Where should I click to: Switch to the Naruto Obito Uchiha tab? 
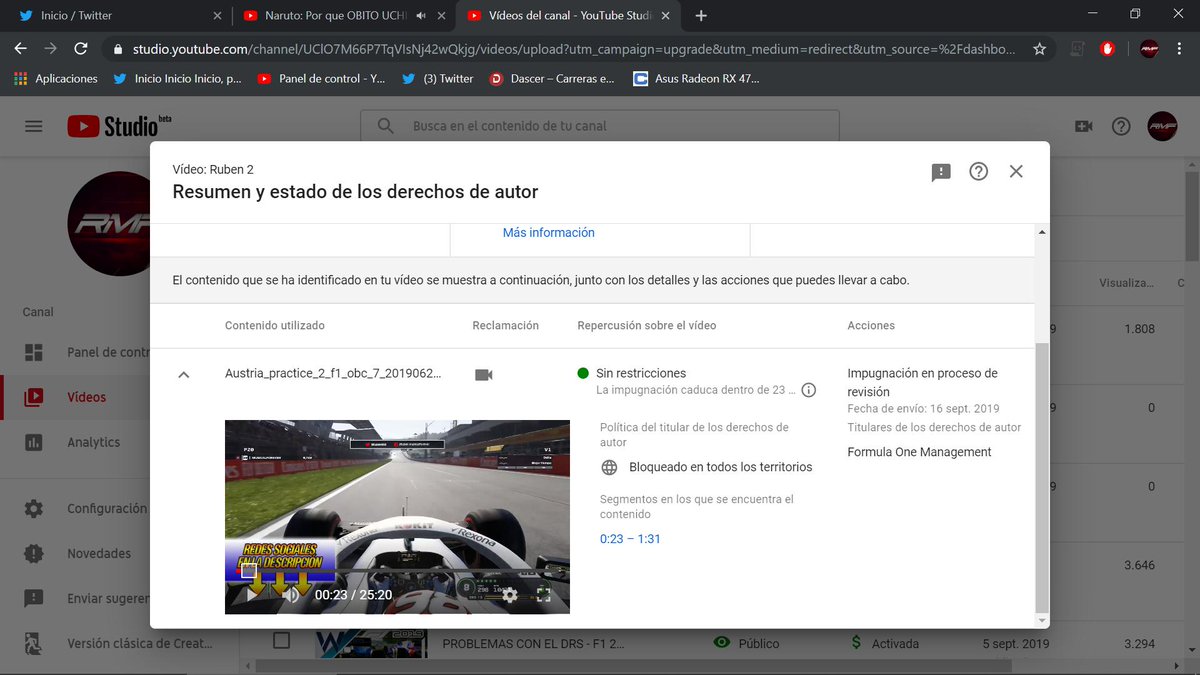[x=345, y=16]
